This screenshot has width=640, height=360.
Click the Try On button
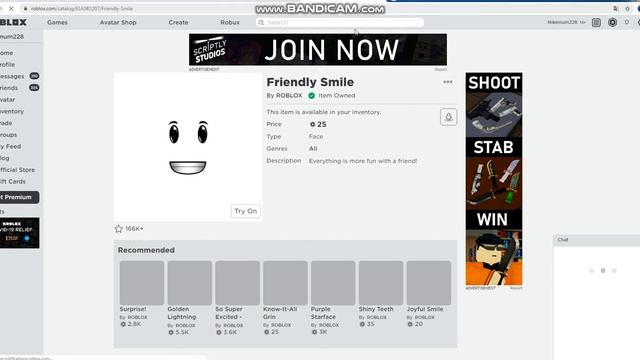coord(246,211)
